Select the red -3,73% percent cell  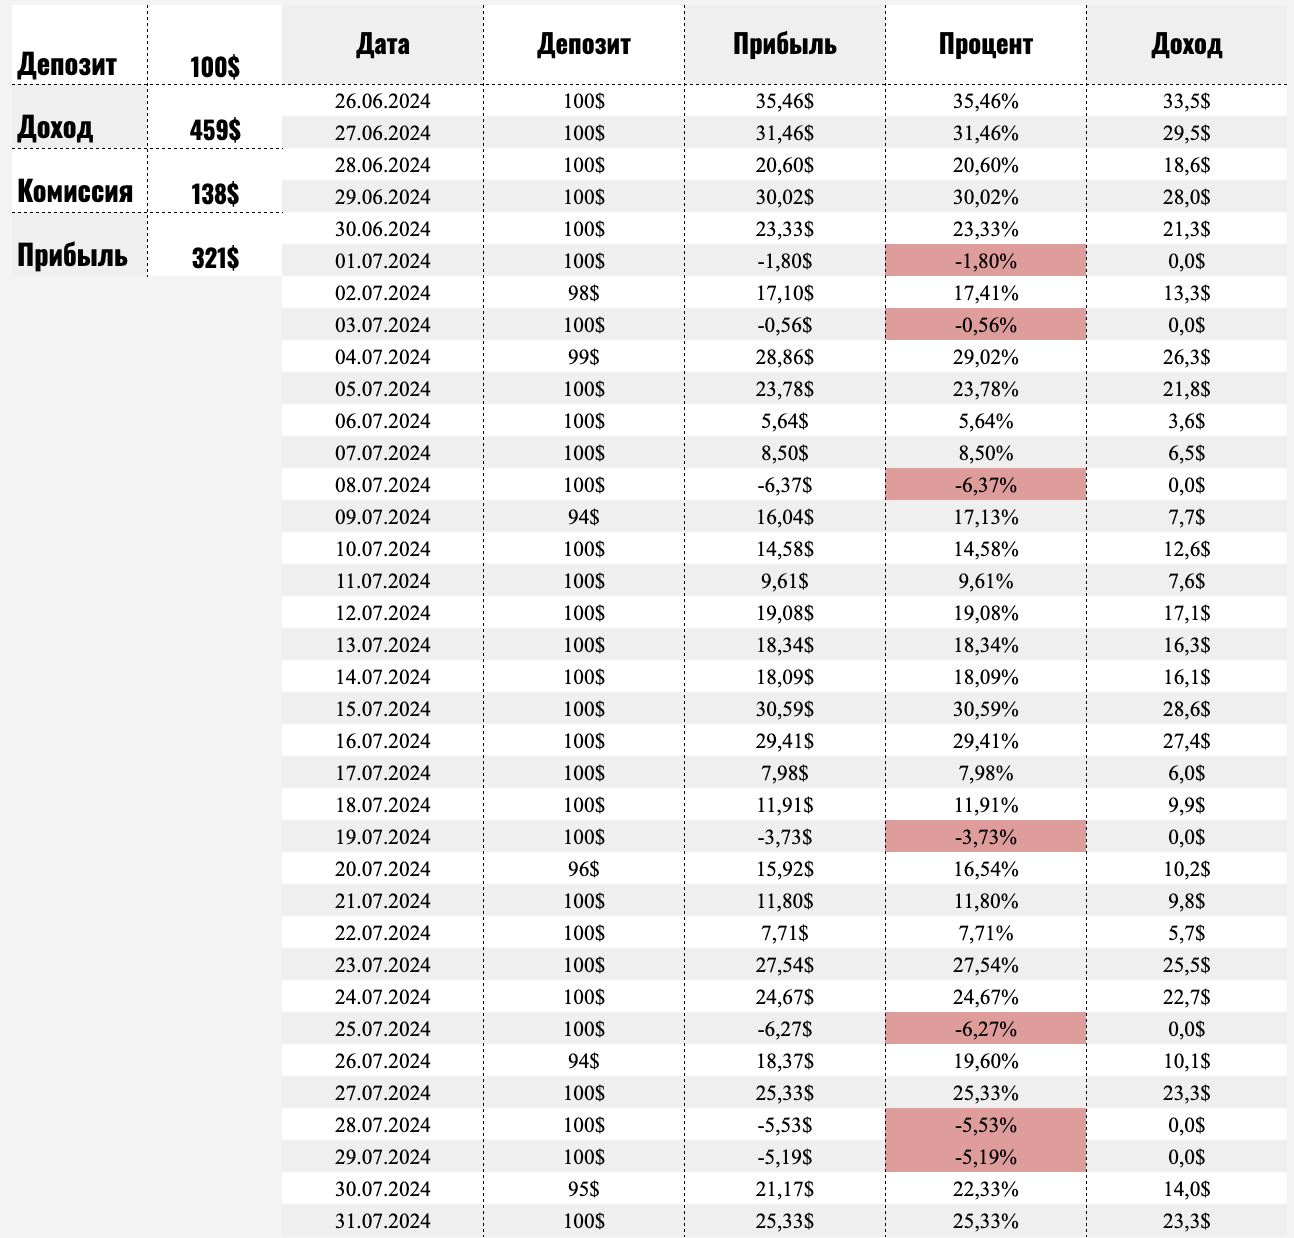pyautogui.click(x=985, y=837)
